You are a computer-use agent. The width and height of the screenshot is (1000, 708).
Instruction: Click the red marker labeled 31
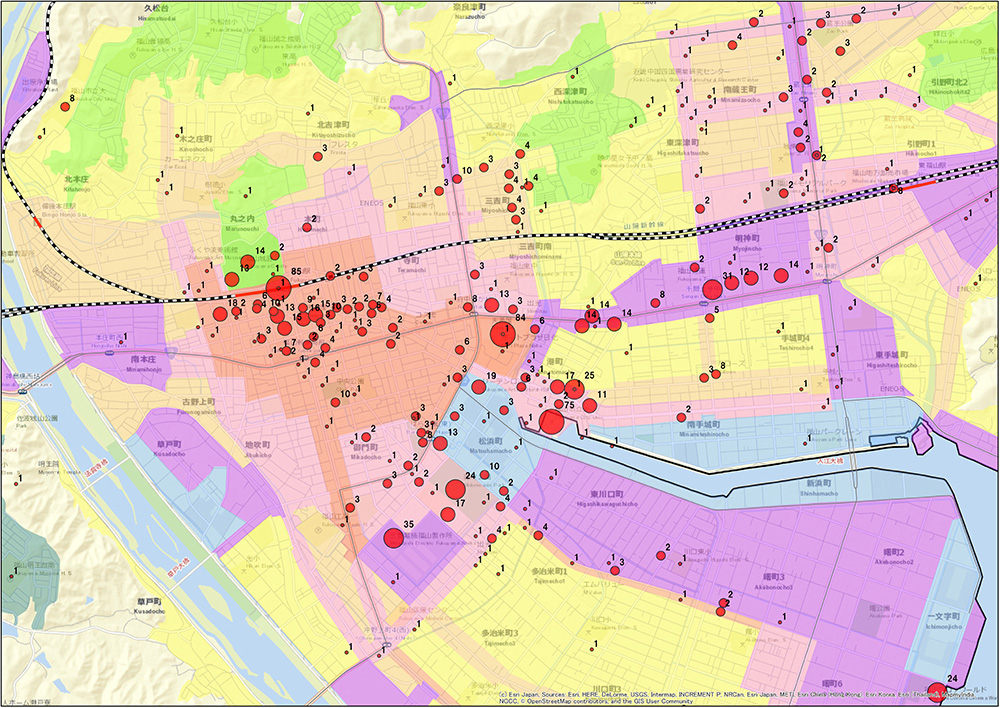[712, 290]
